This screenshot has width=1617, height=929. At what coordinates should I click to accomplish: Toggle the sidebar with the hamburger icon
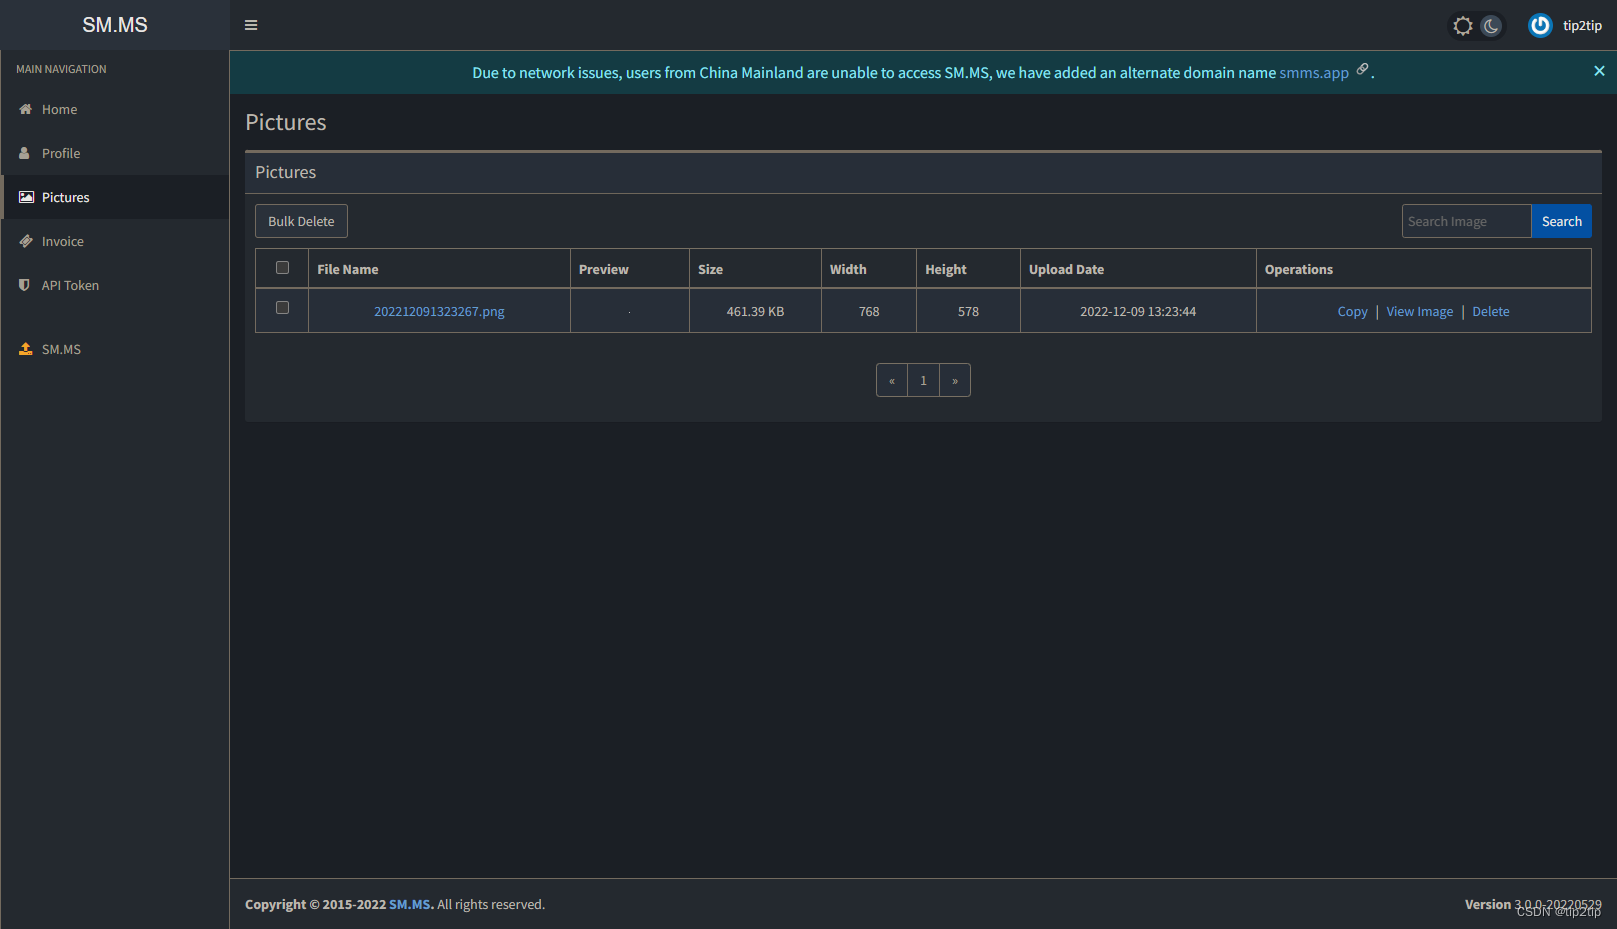(251, 25)
